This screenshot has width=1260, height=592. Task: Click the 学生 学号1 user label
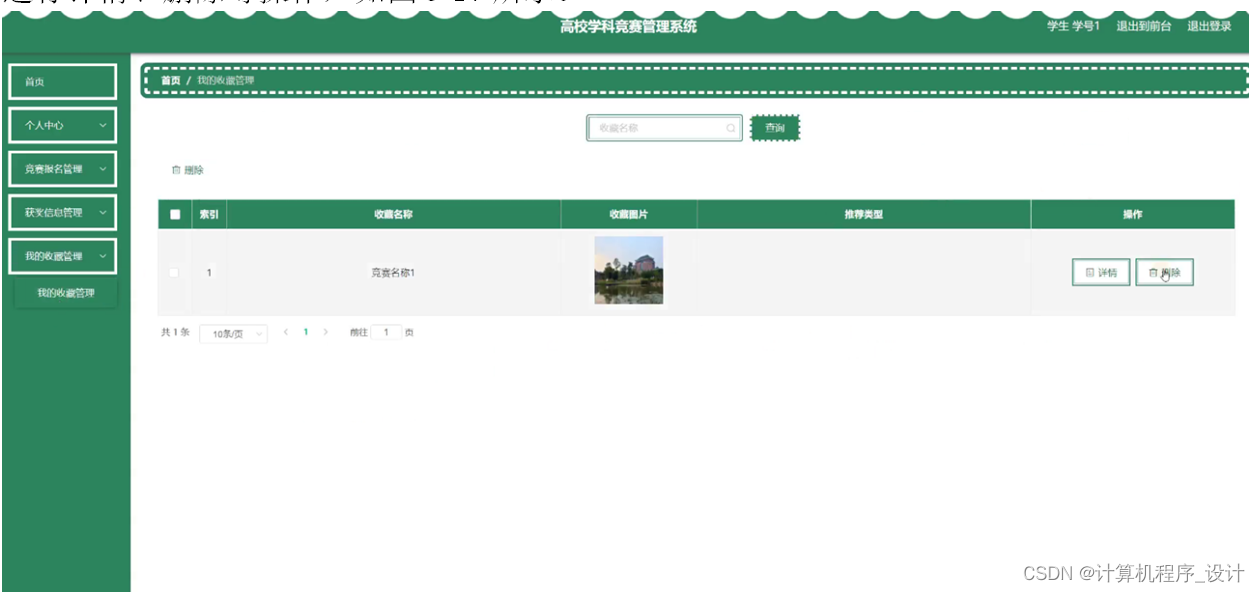click(x=1073, y=26)
